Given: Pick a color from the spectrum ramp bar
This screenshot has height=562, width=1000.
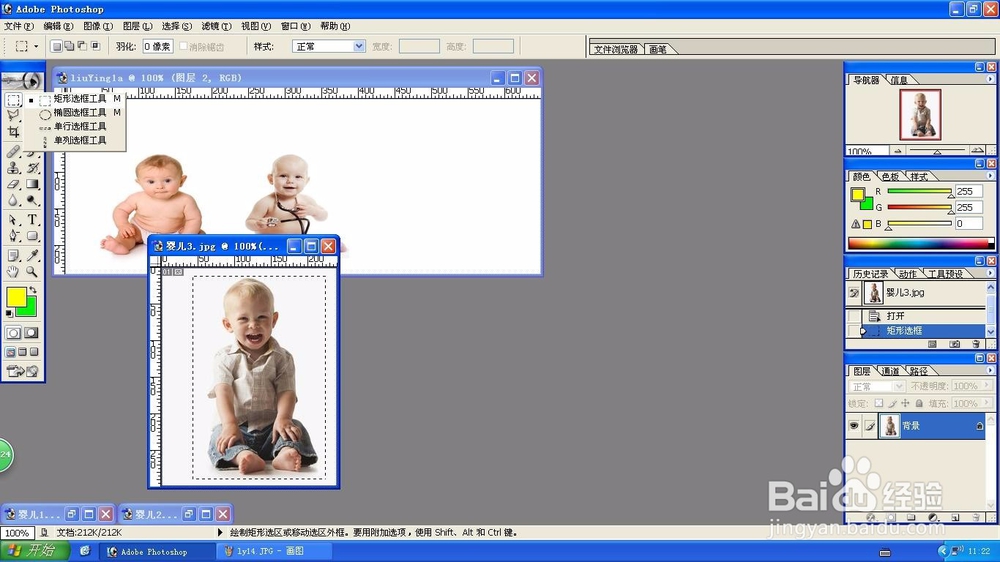Looking at the screenshot, I should click(x=920, y=243).
